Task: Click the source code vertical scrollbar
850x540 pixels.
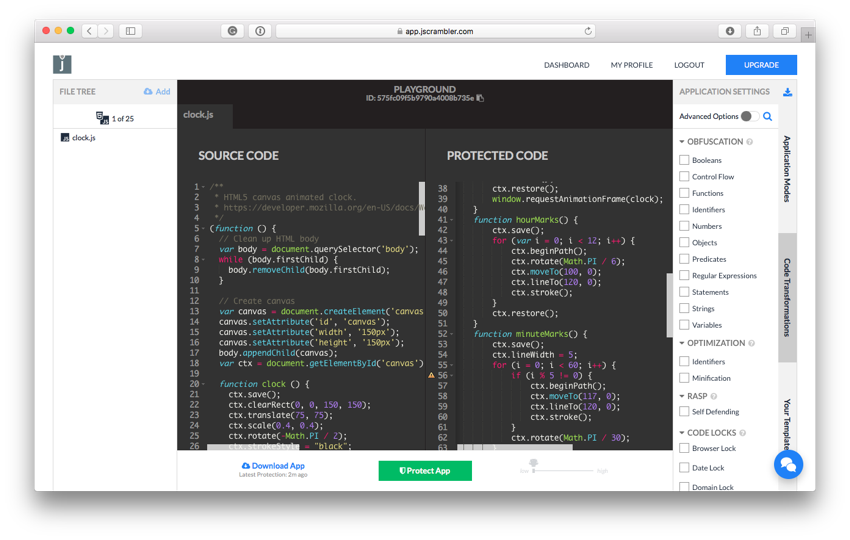Action: [422, 209]
